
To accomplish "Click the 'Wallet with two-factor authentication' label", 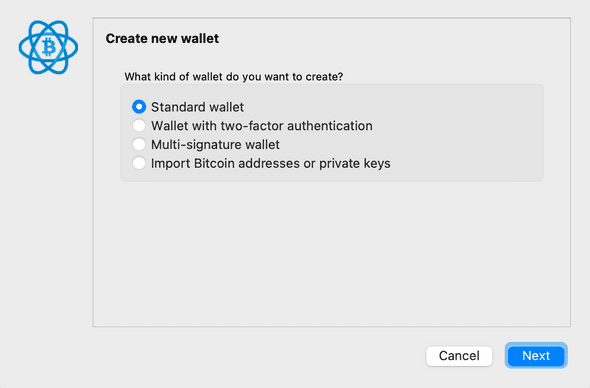I will pos(262,126).
